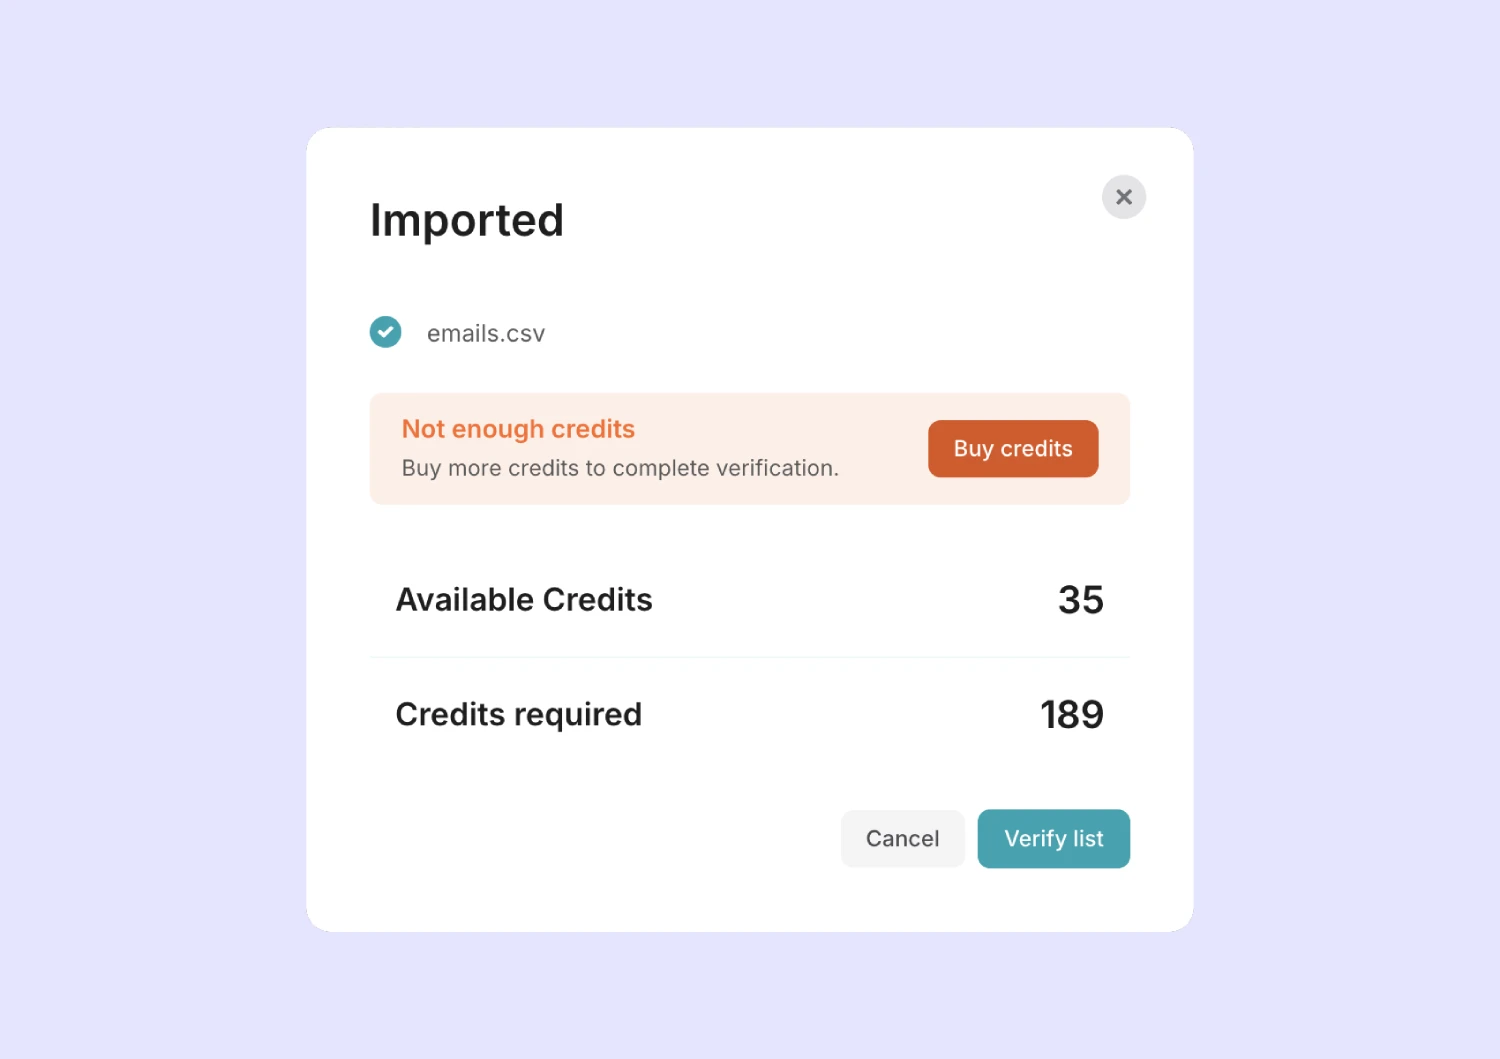Click blank white area below Credits required row
Image resolution: width=1500 pixels, height=1059 pixels.
coord(600,780)
